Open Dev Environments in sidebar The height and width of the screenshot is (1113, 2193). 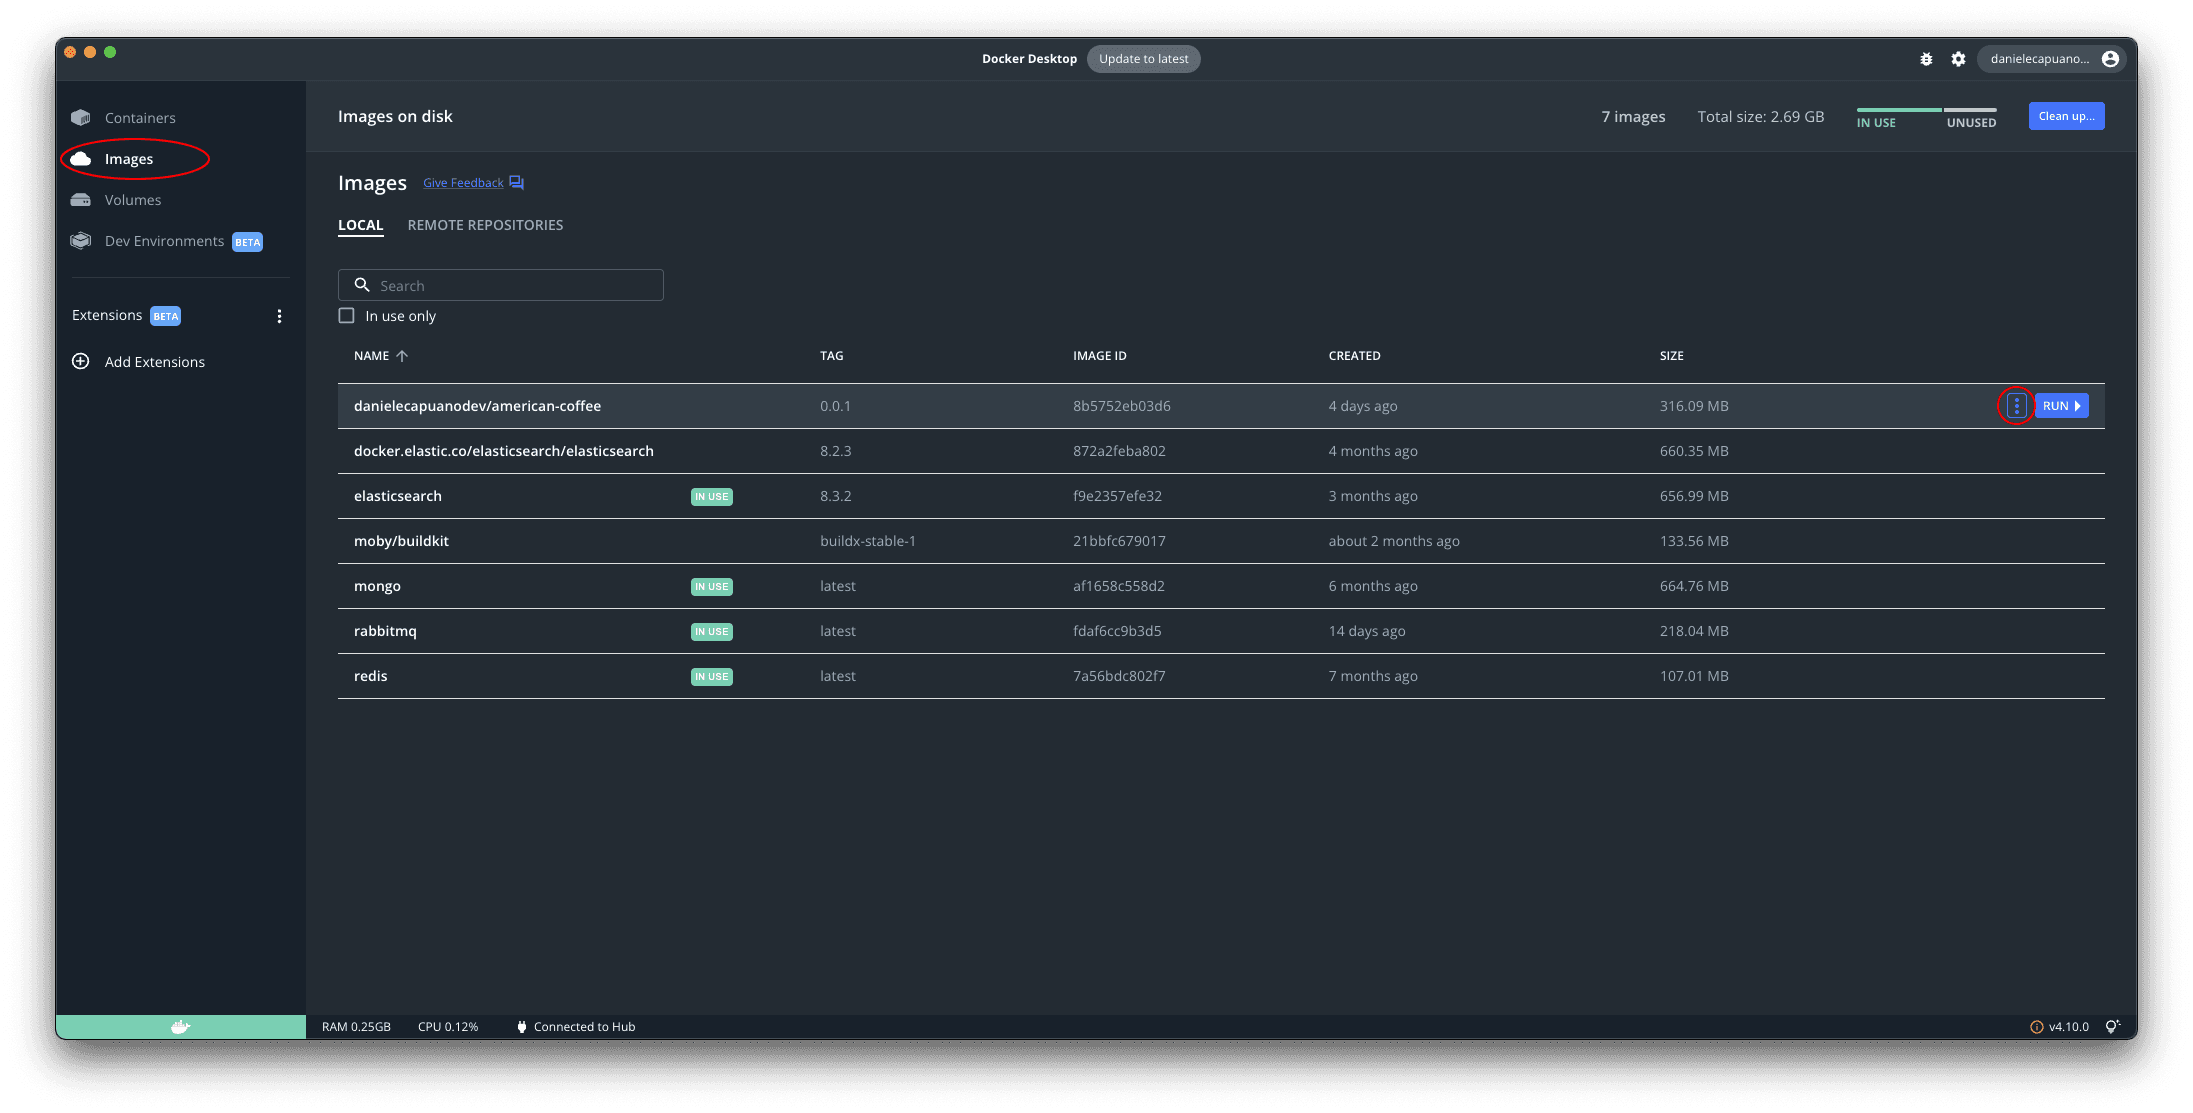tap(163, 240)
